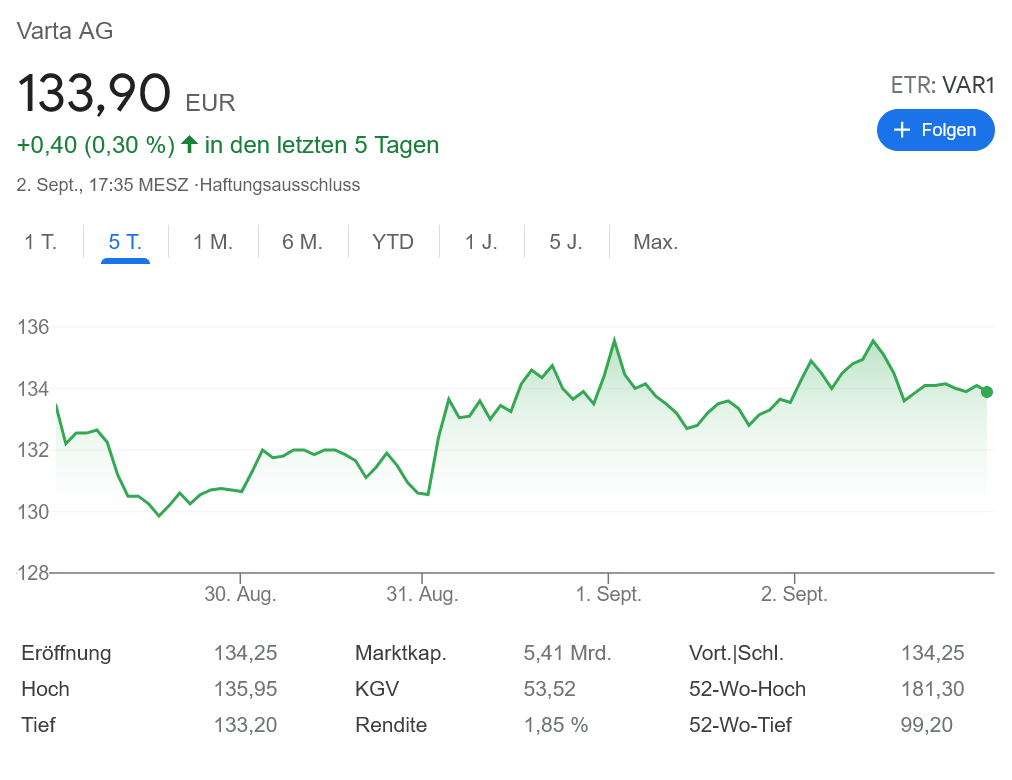Click the 1. Sept. date axis label
Image resolution: width=1012 pixels, height=780 pixels.
pyautogui.click(x=608, y=594)
